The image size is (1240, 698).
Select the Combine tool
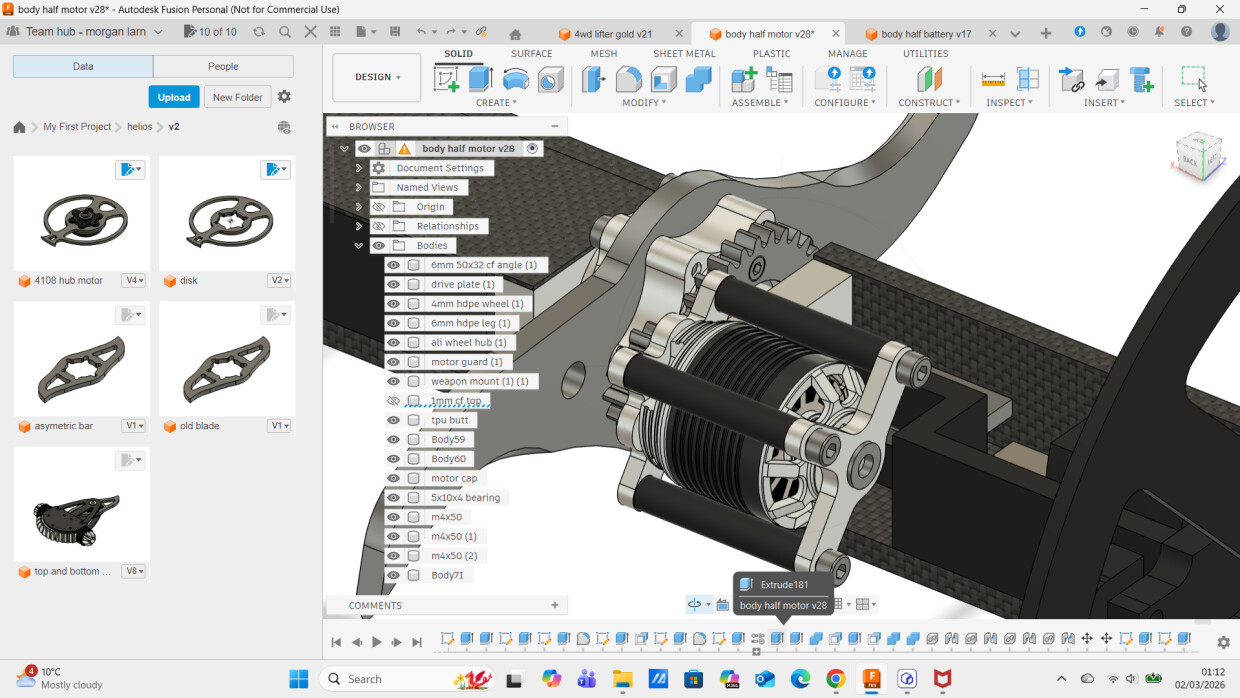pyautogui.click(x=698, y=79)
